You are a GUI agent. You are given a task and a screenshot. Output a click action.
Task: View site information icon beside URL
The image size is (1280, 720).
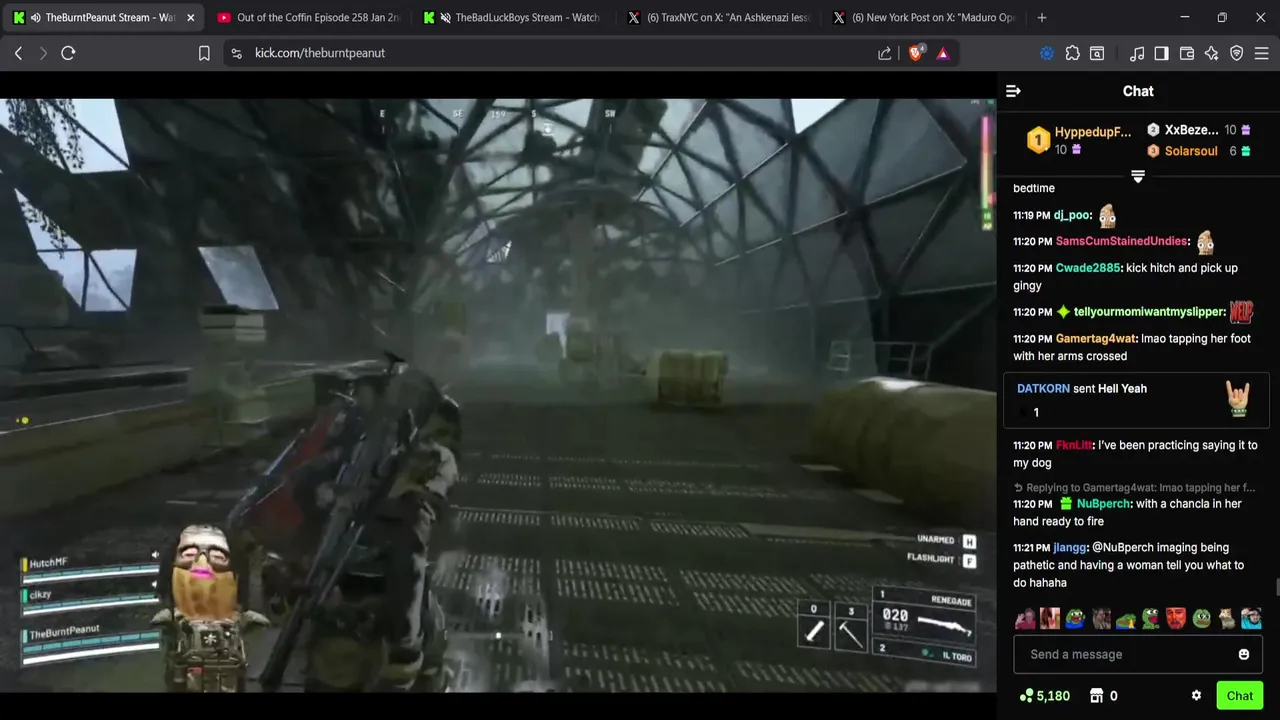tap(236, 53)
